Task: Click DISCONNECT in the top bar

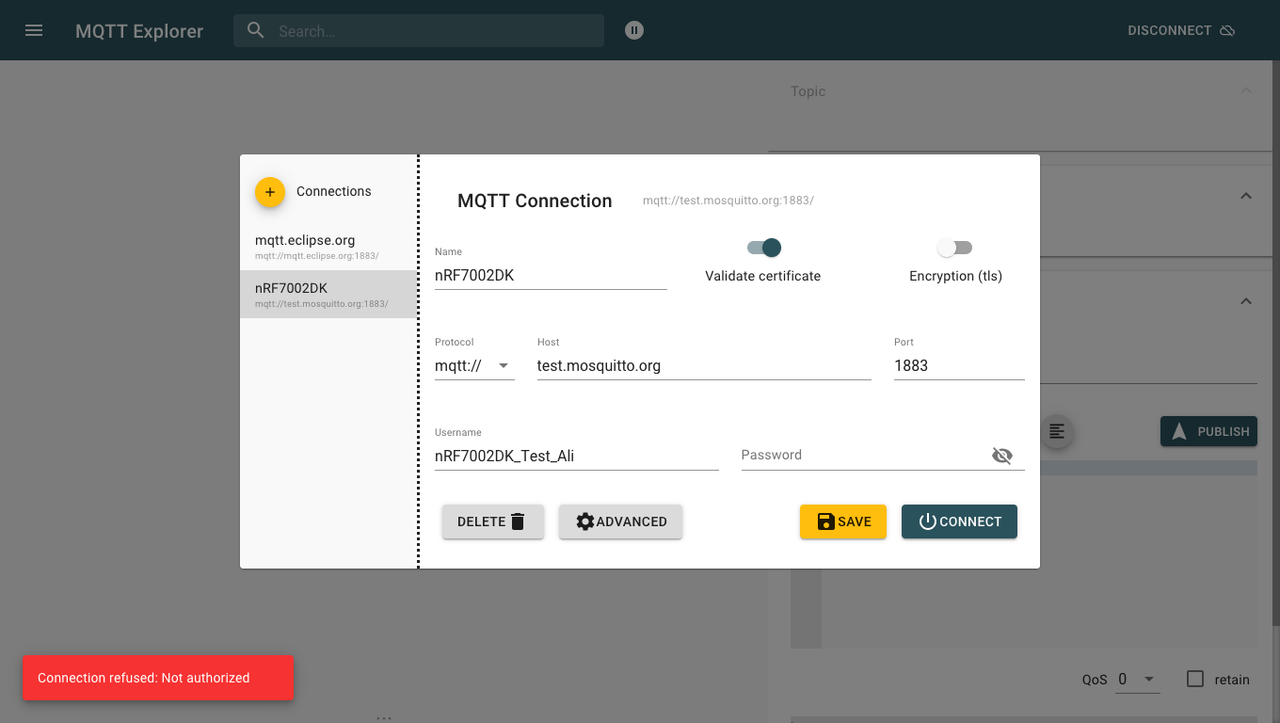Action: (1181, 30)
